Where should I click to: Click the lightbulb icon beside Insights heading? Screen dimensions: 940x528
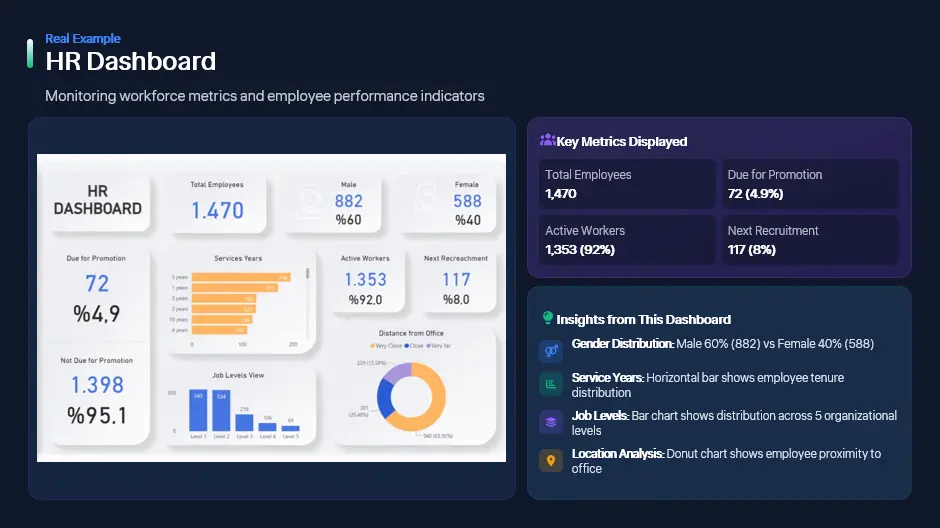(547, 318)
